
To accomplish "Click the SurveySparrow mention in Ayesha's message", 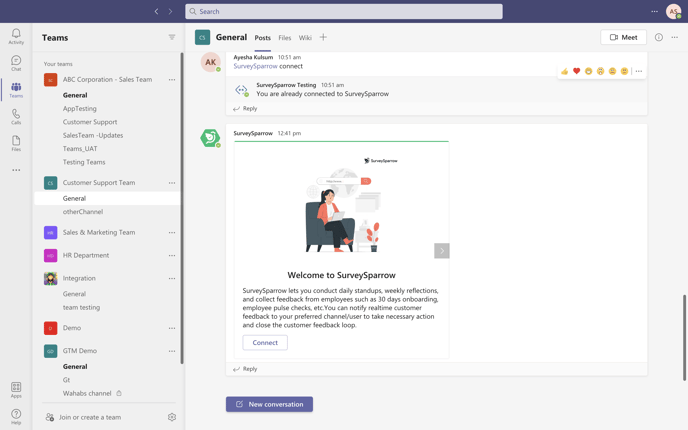I will 255,66.
